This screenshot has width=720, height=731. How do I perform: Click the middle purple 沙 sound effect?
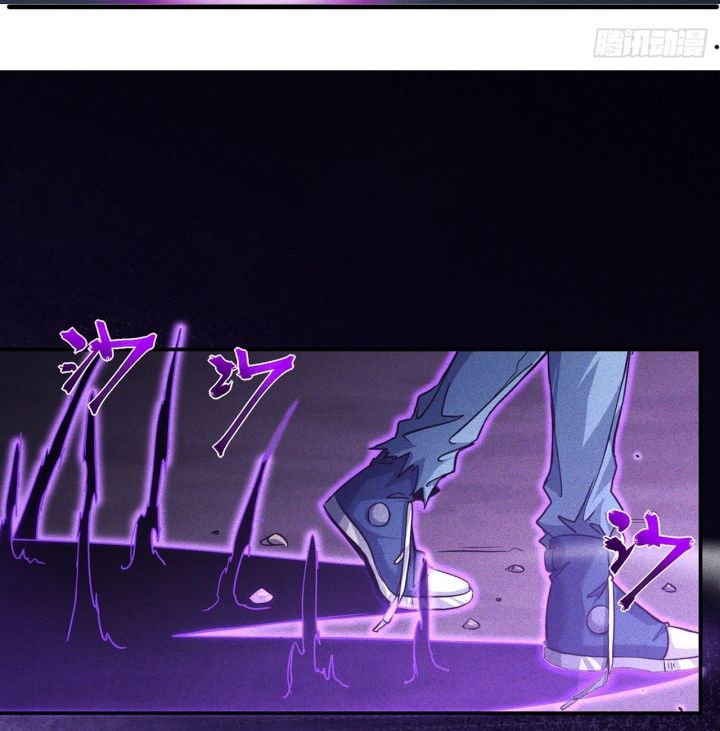tap(252, 404)
